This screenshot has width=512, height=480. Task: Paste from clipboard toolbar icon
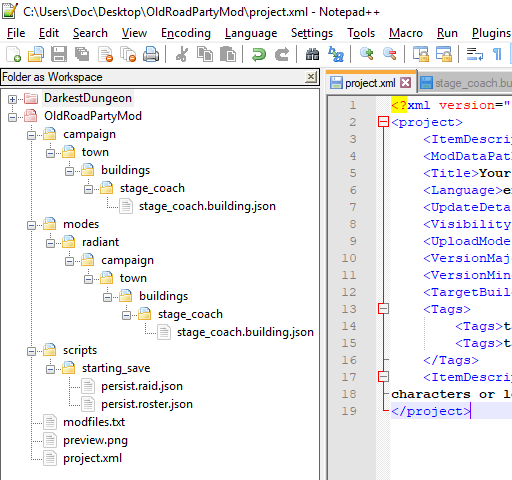tap(228, 54)
